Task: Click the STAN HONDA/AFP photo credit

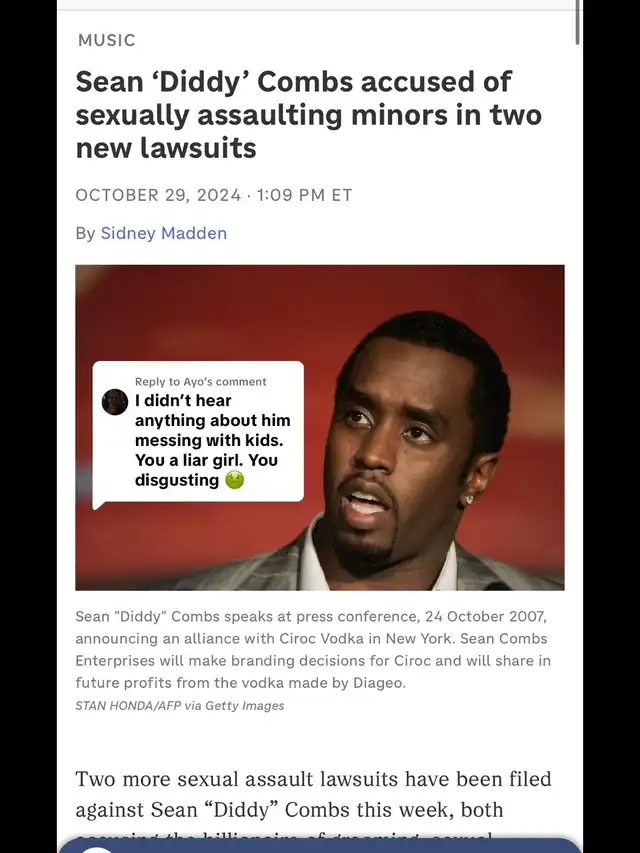Action: pyautogui.click(x=180, y=706)
